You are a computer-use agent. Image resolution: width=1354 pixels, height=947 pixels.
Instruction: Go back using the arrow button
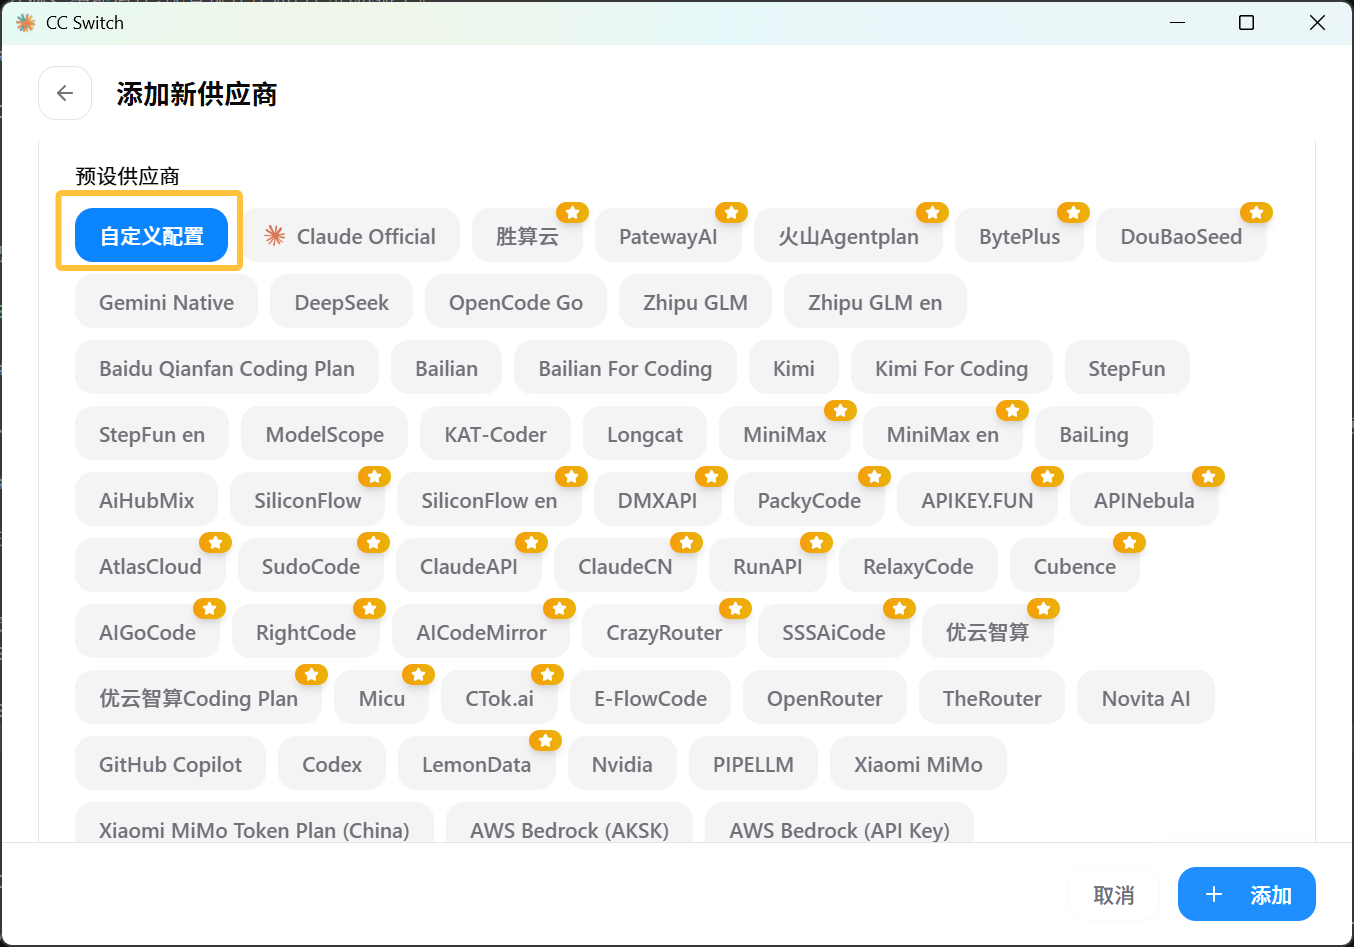click(x=65, y=93)
